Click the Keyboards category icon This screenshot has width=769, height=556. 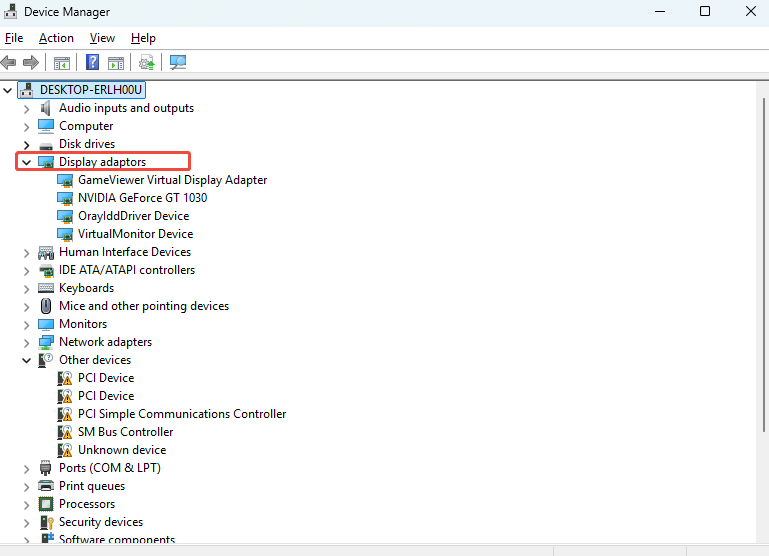tap(46, 288)
